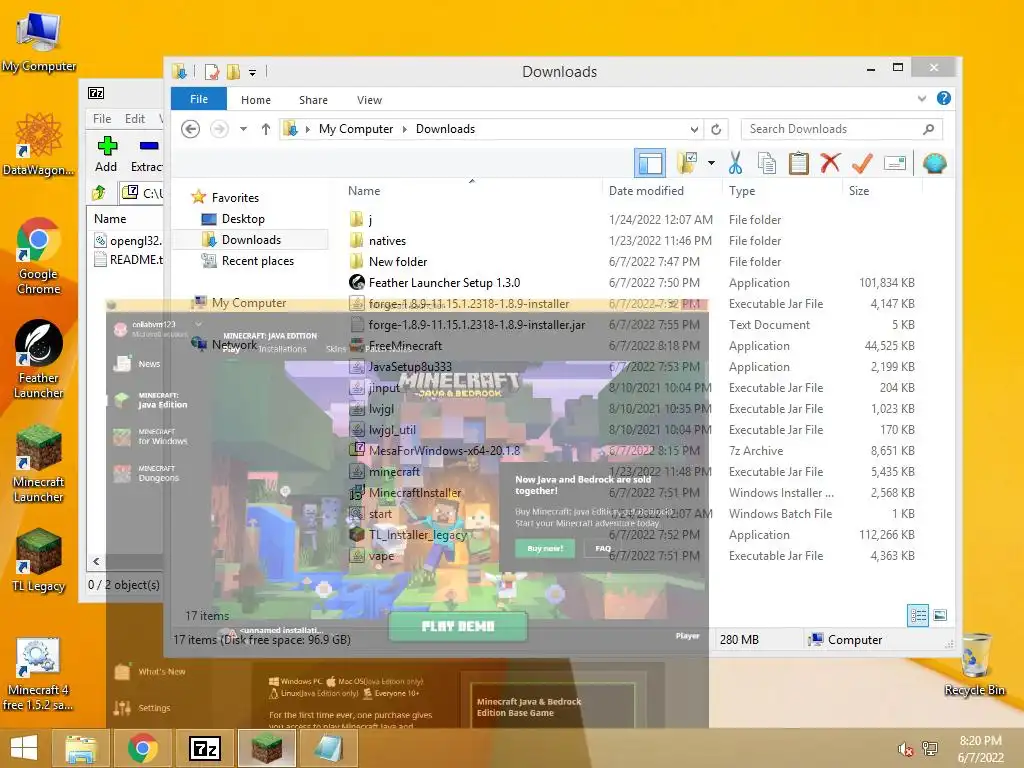Click the red X Delete icon
The width and height of the screenshot is (1024, 768).
(830, 163)
